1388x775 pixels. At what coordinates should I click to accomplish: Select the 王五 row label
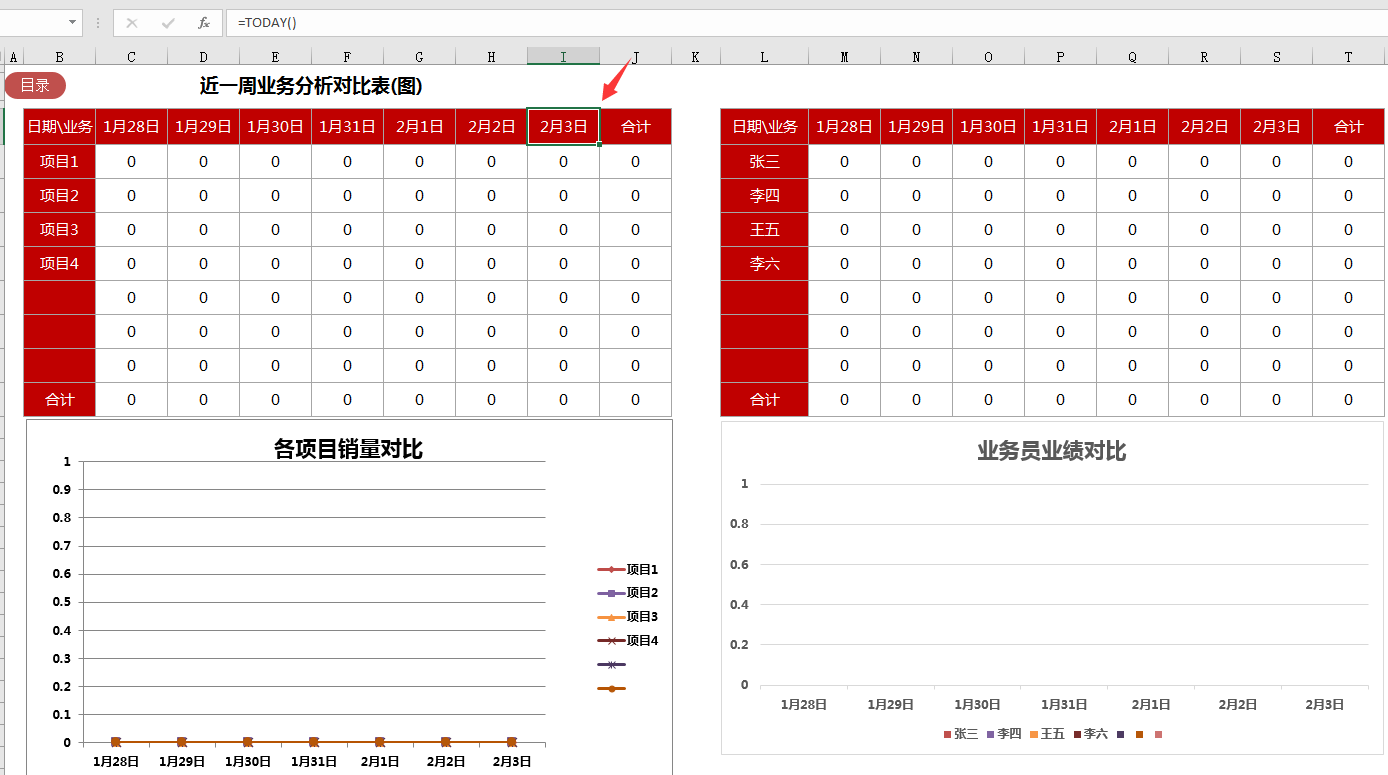[764, 230]
